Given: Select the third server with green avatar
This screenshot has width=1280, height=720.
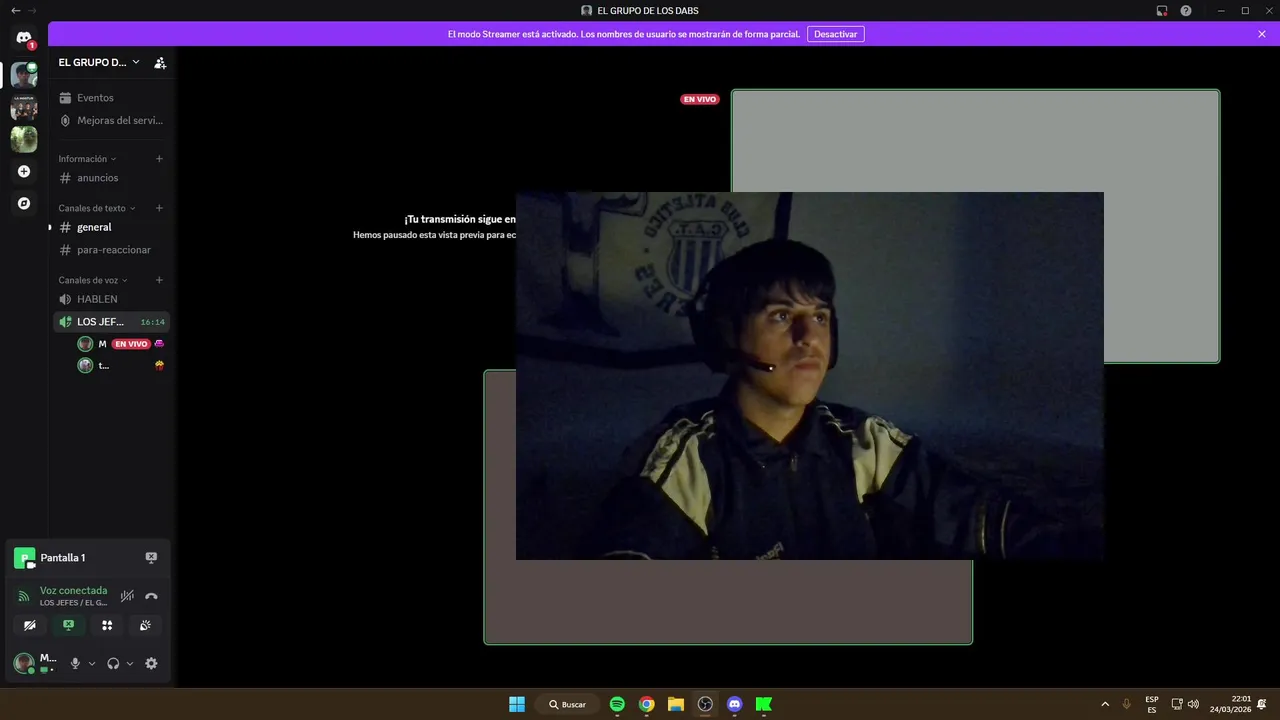Looking at the screenshot, I should point(24,139).
